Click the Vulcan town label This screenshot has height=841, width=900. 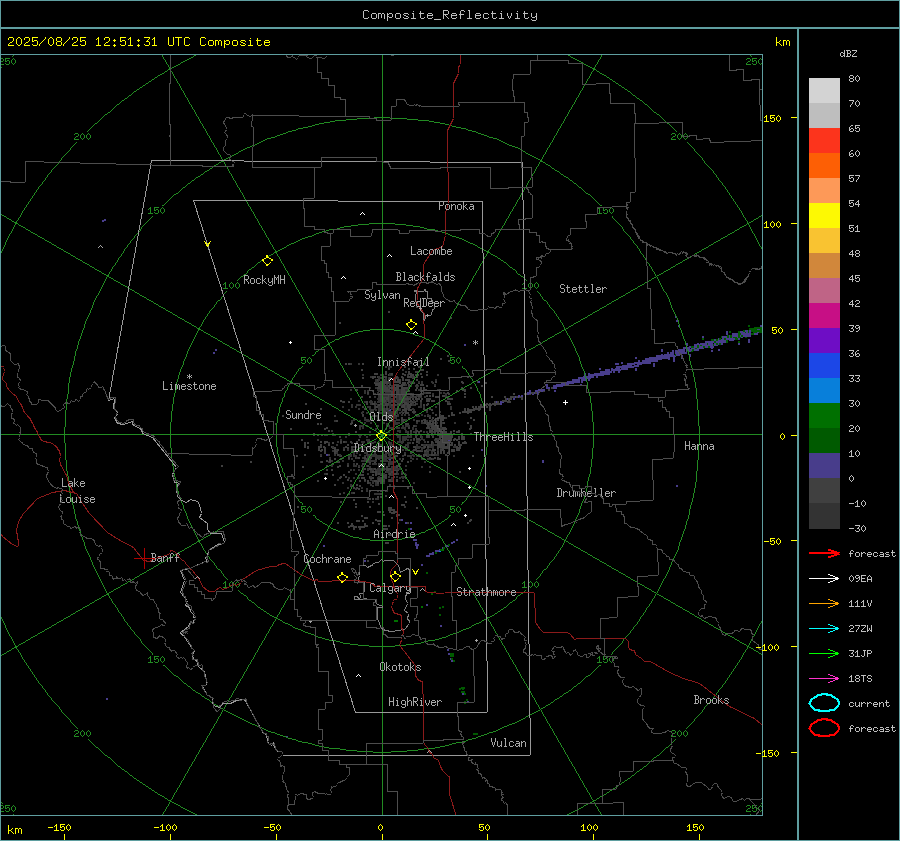508,743
